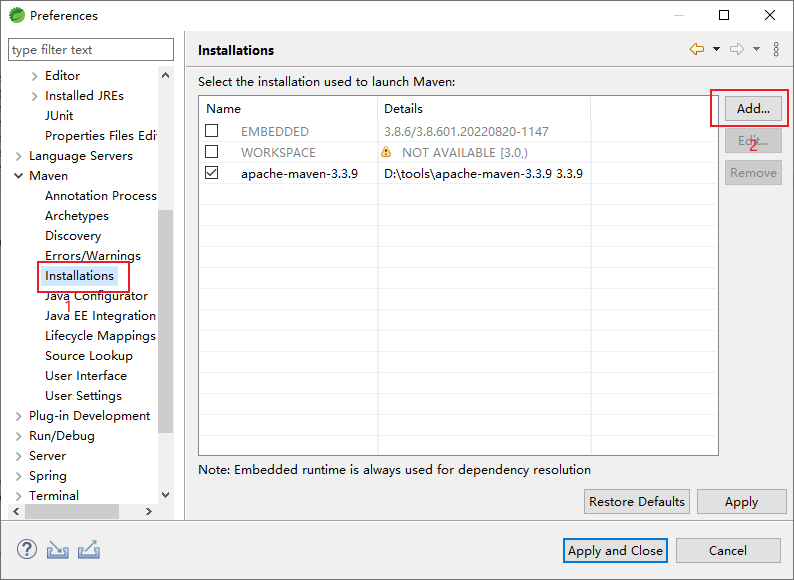Select Properties Files Editor tree item
Image resolution: width=794 pixels, height=580 pixels.
101,136
